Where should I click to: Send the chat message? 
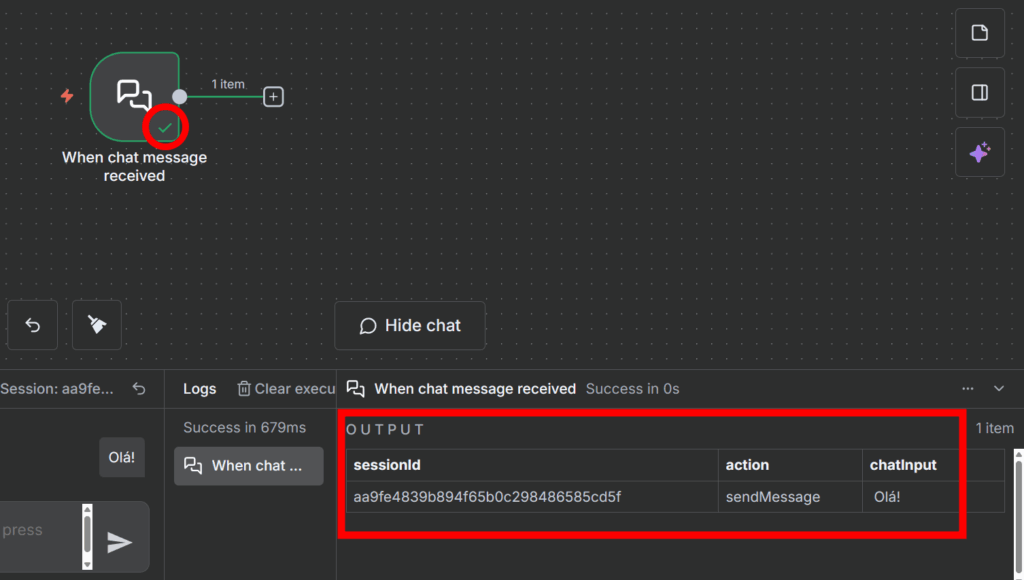[120, 542]
